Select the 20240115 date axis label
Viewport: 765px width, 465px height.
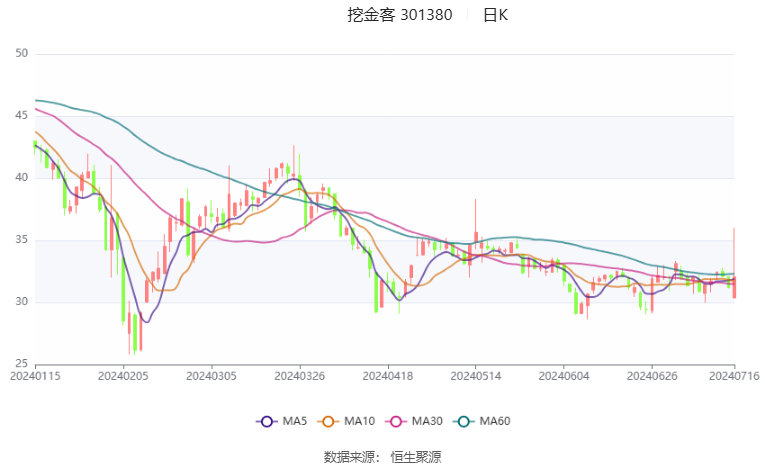35,376
